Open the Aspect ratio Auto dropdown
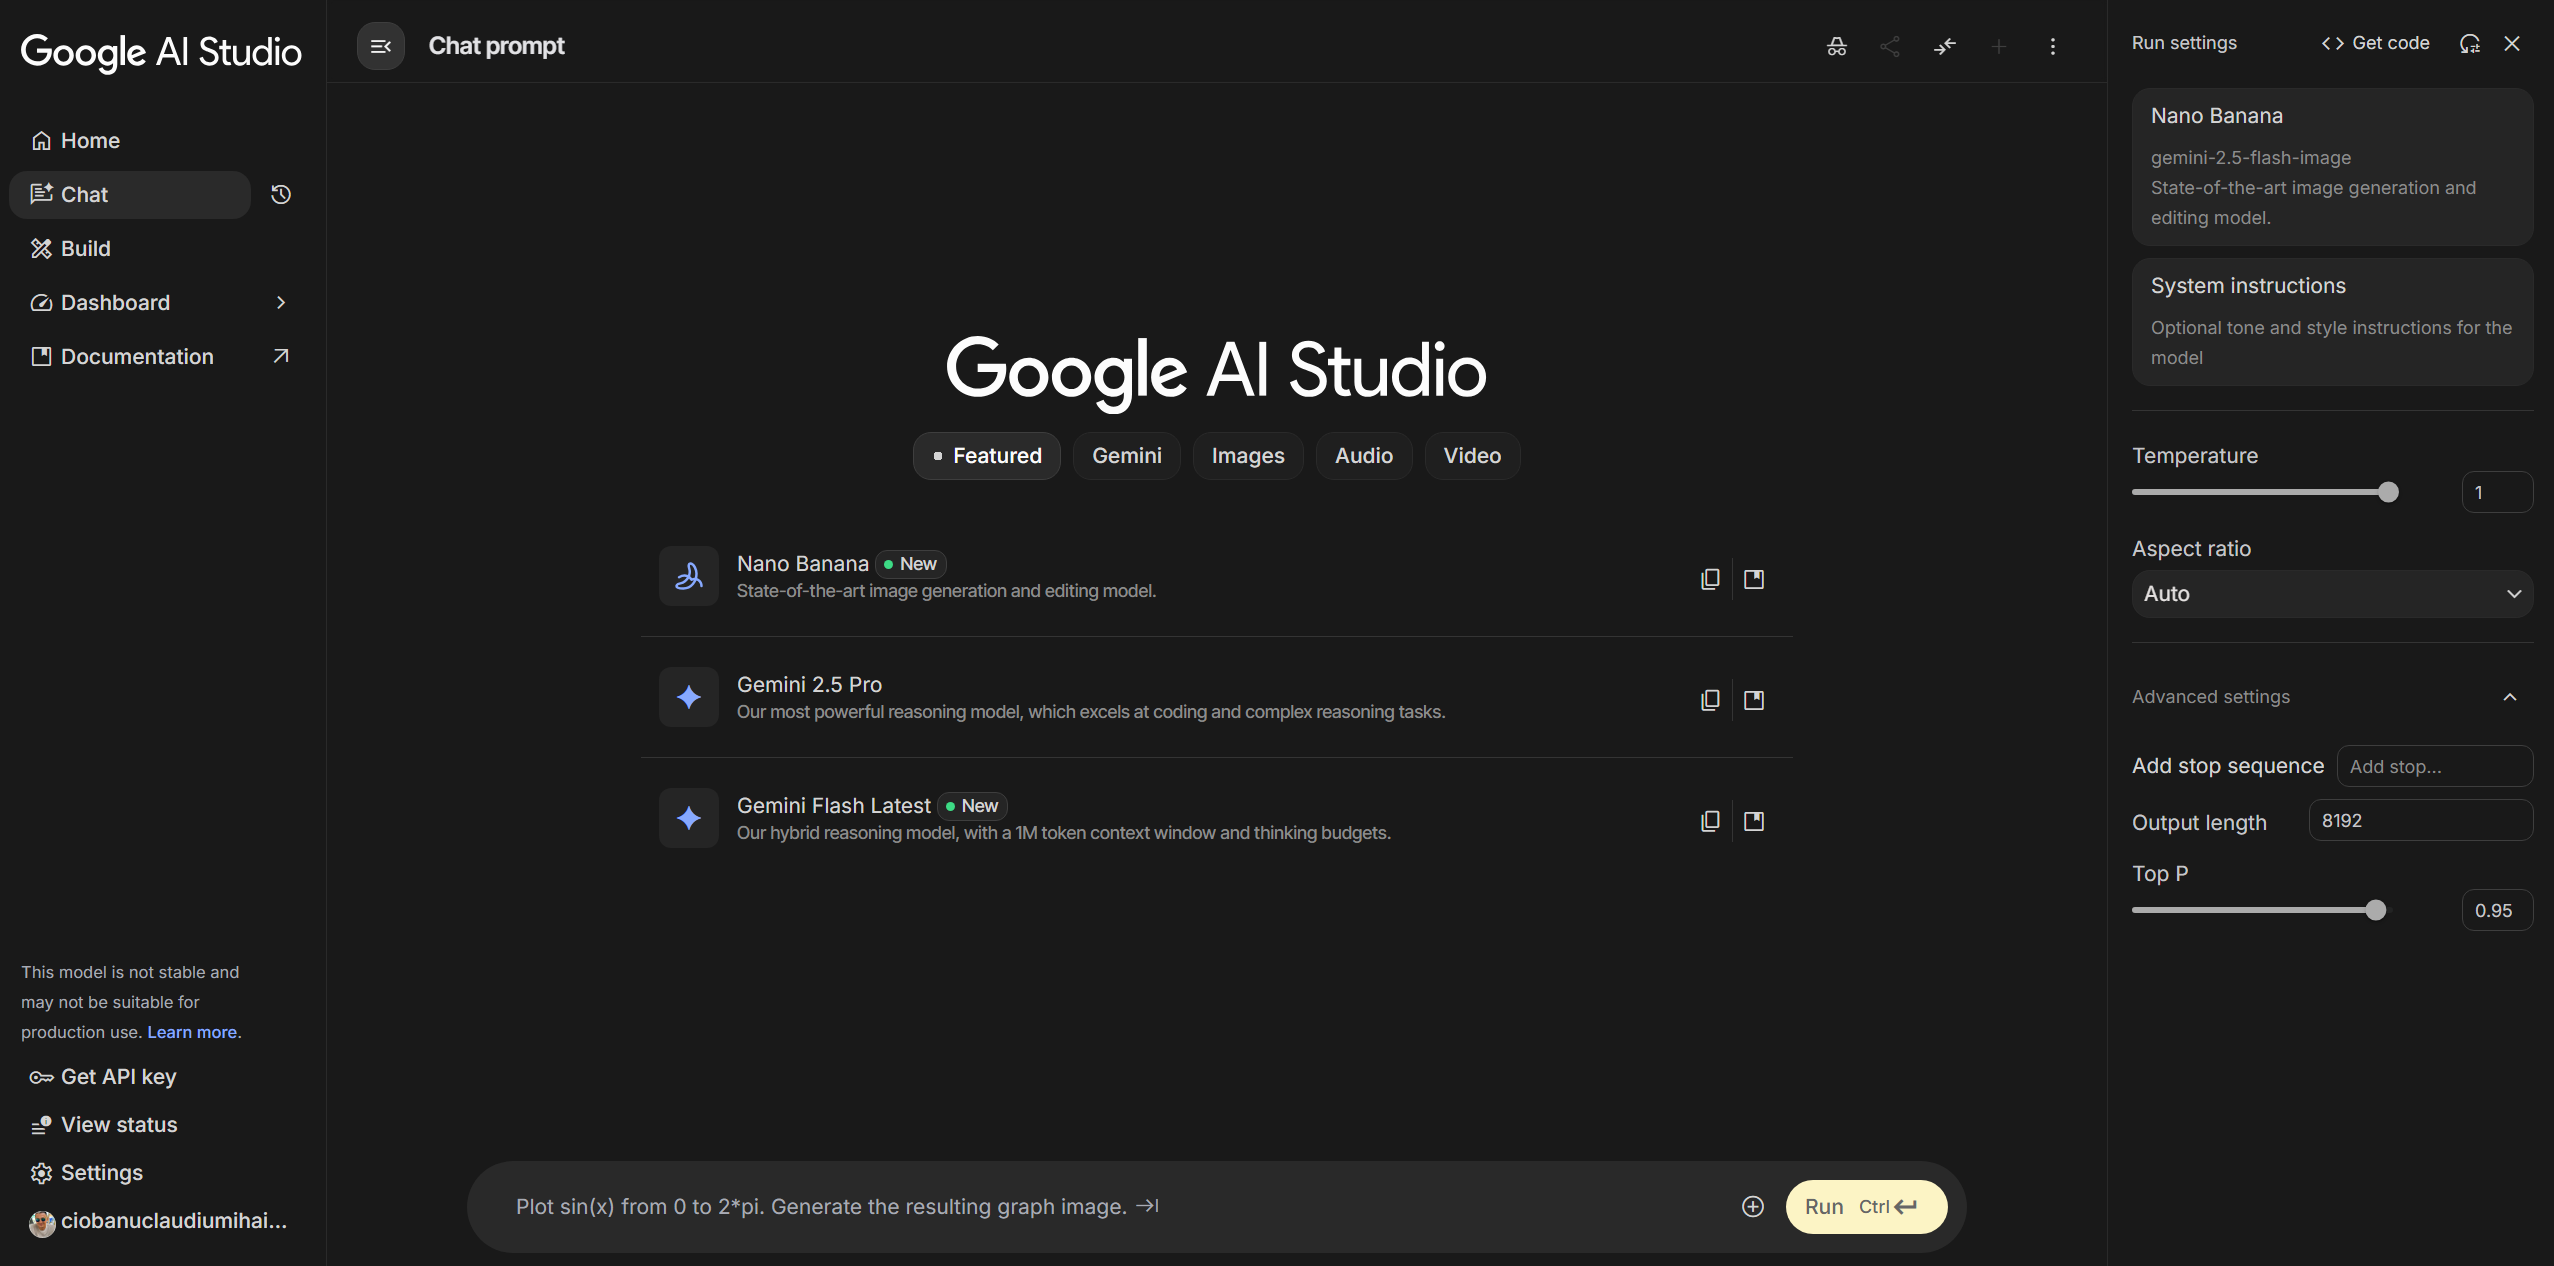Screen dimensions: 2554x1266 click(x=2332, y=594)
